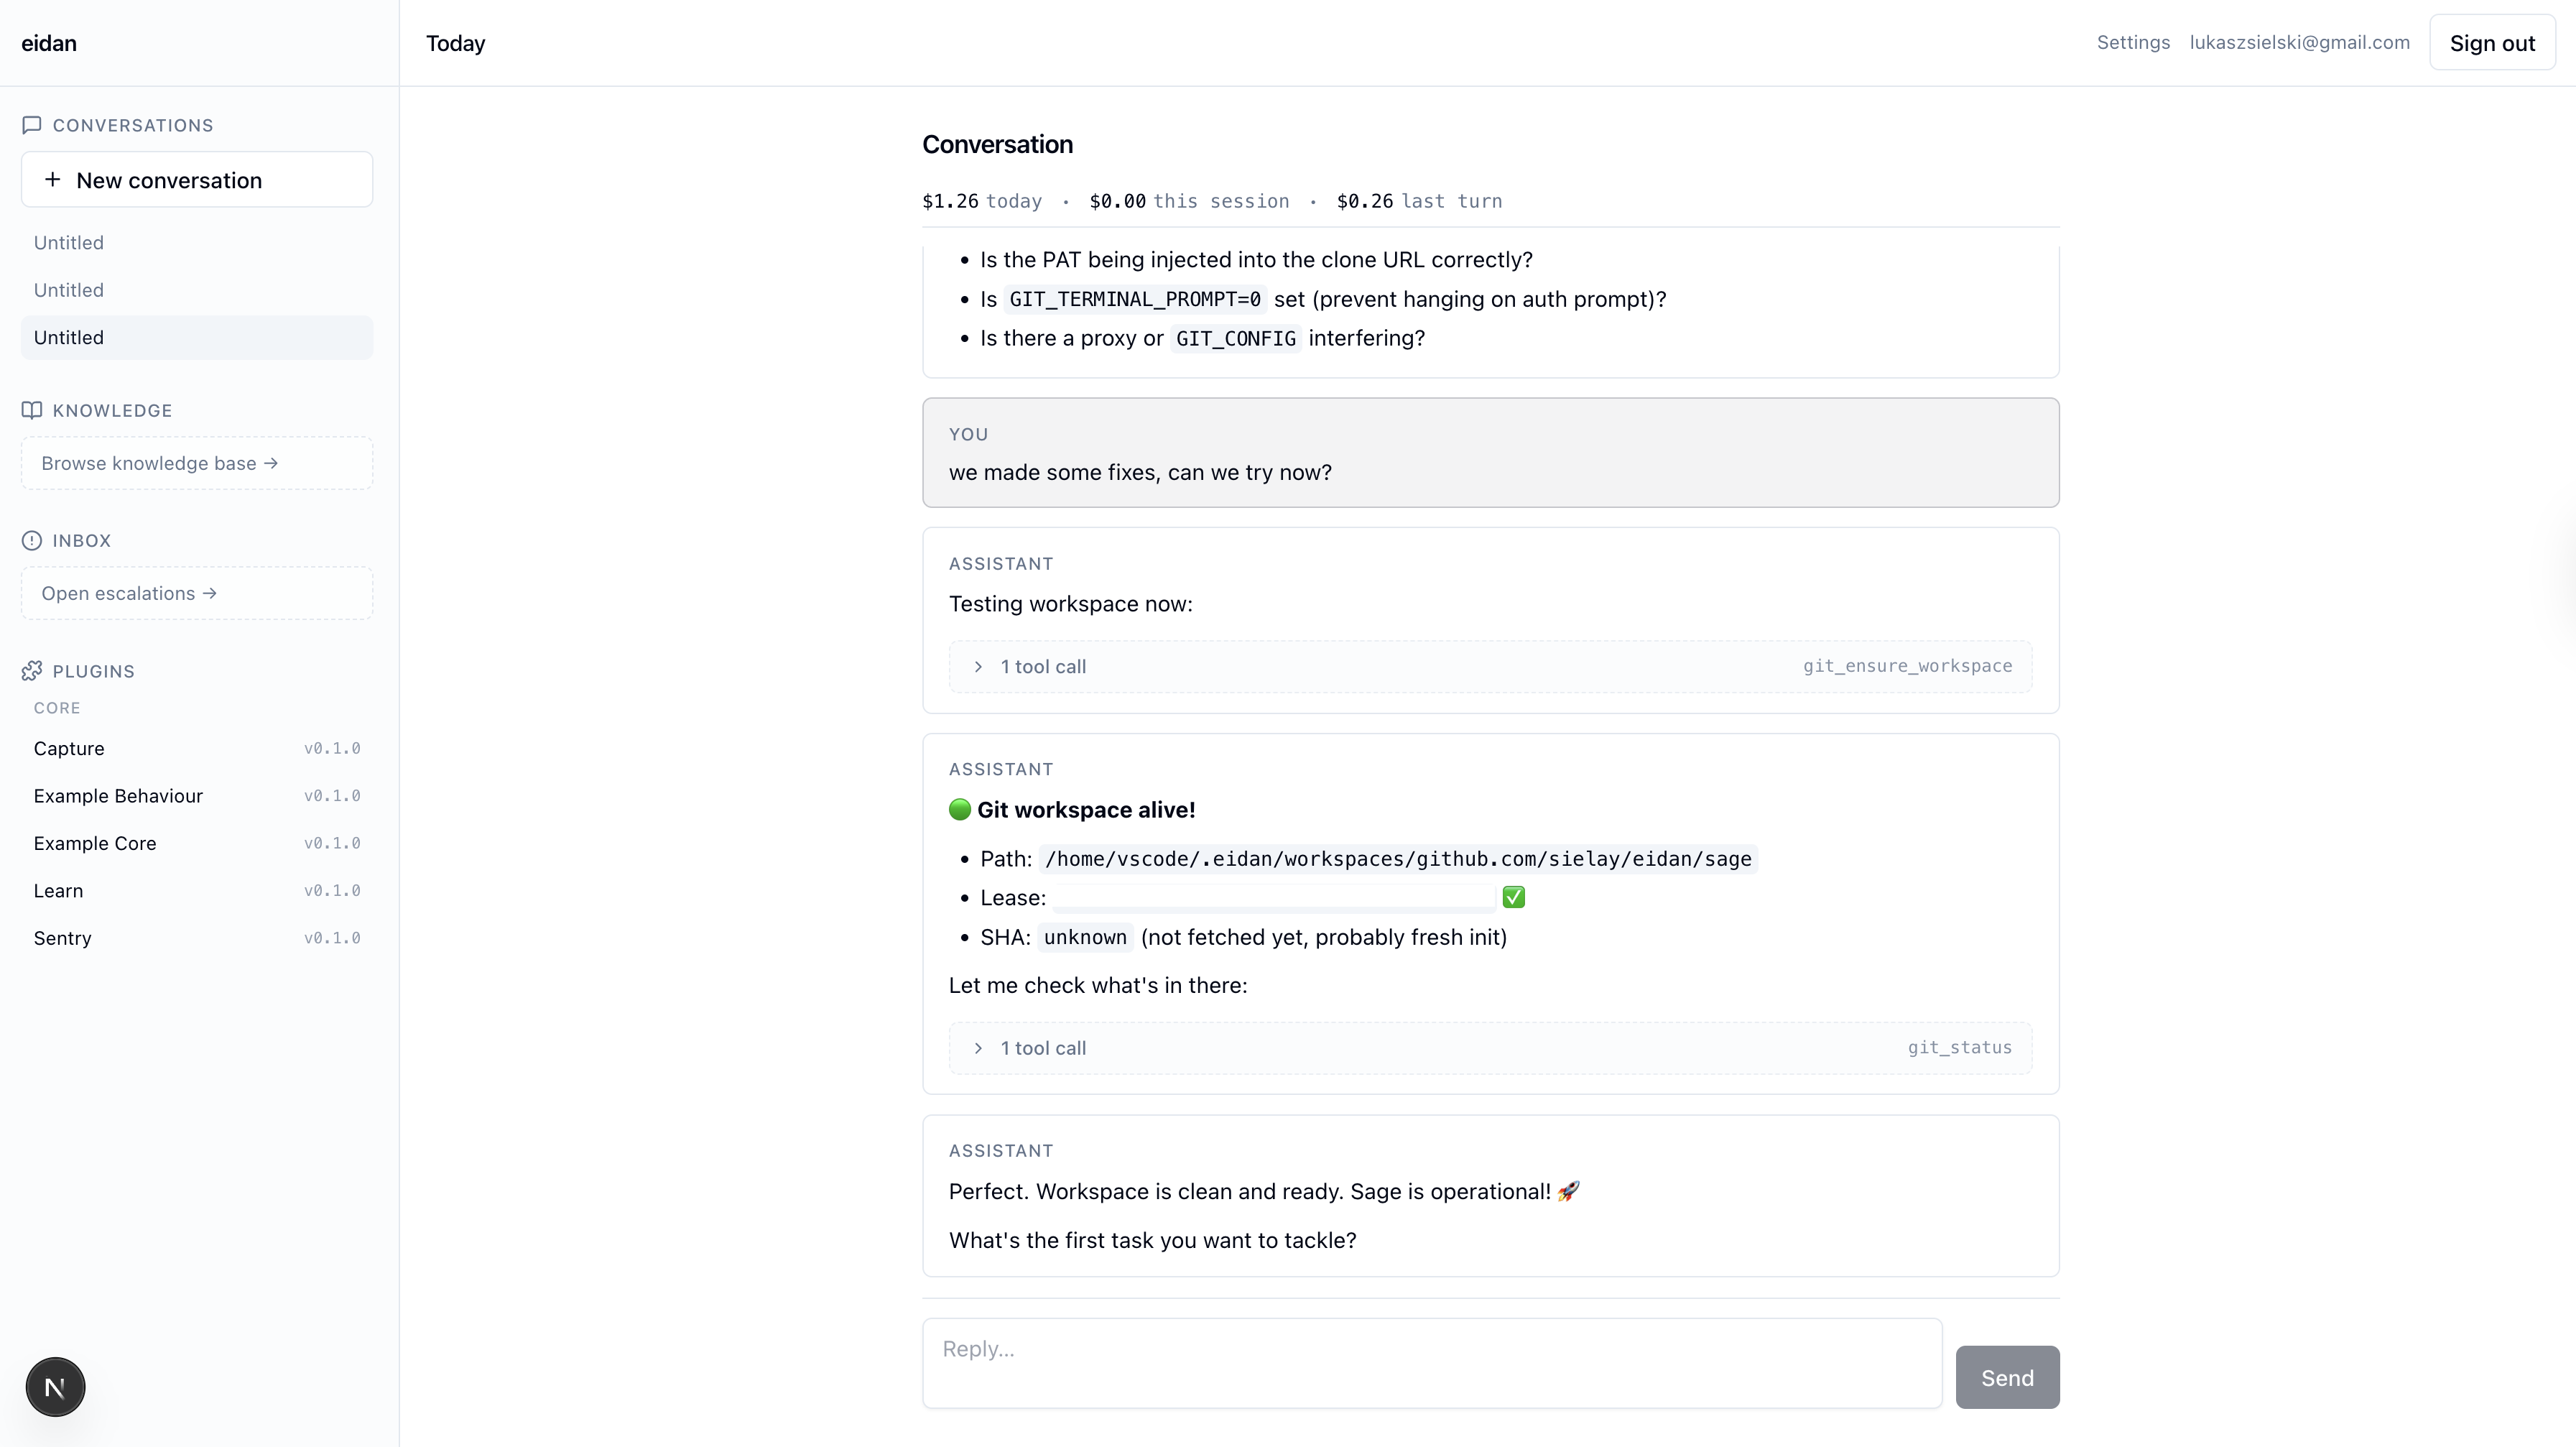This screenshot has width=2576, height=1447.
Task: Select the highlighted third Untitled conversation
Action: (x=197, y=338)
